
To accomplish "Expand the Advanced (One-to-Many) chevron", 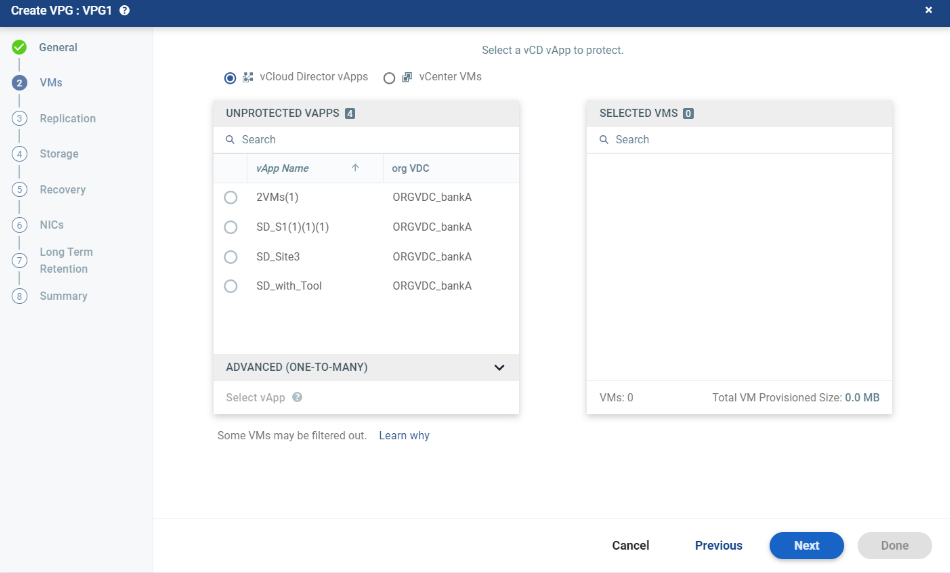I will pos(499,368).
